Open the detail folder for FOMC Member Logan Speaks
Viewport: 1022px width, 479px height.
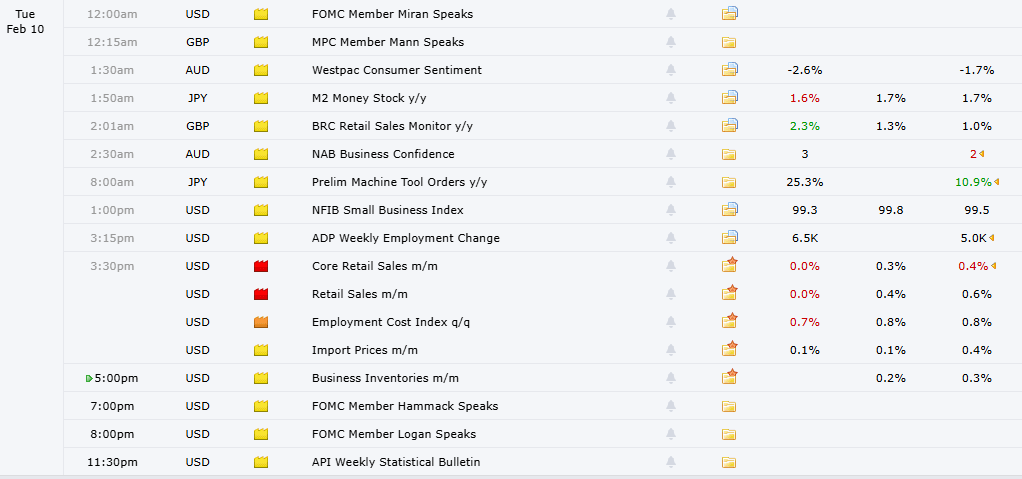tap(729, 434)
